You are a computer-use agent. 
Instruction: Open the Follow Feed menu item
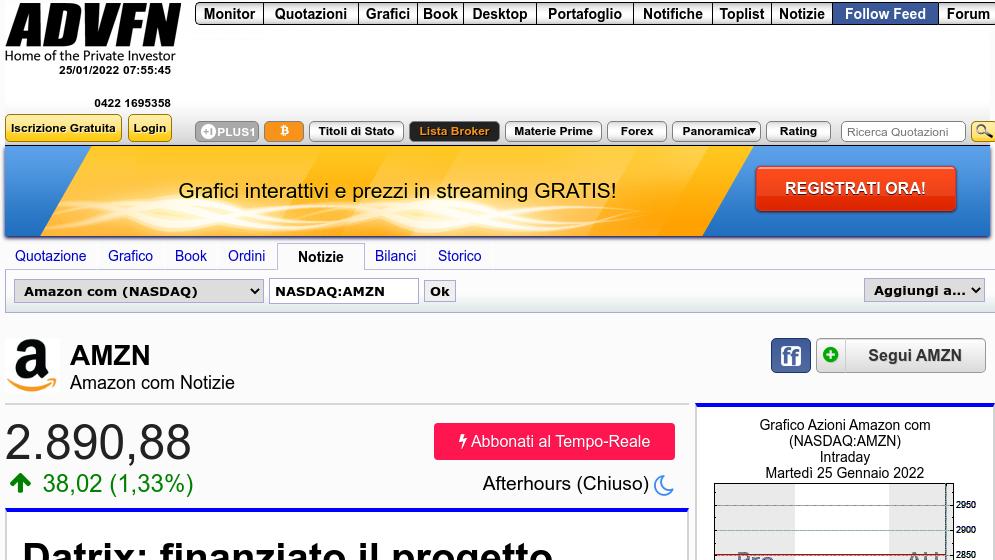pyautogui.click(x=885, y=13)
